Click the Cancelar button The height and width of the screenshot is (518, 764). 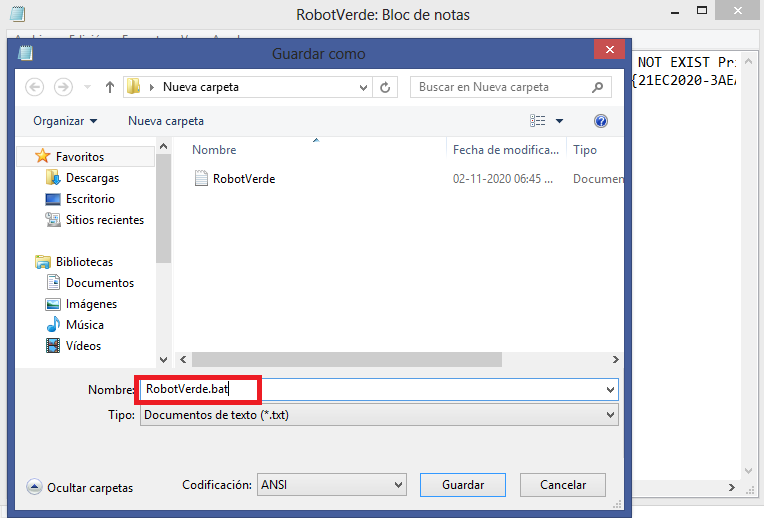pyautogui.click(x=563, y=485)
